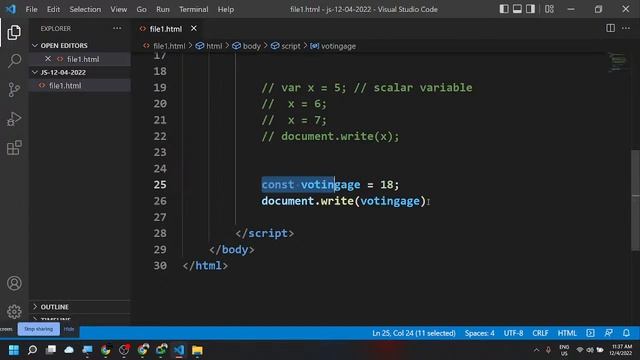640x360 pixels.
Task: Open Help menu
Action: point(226,9)
